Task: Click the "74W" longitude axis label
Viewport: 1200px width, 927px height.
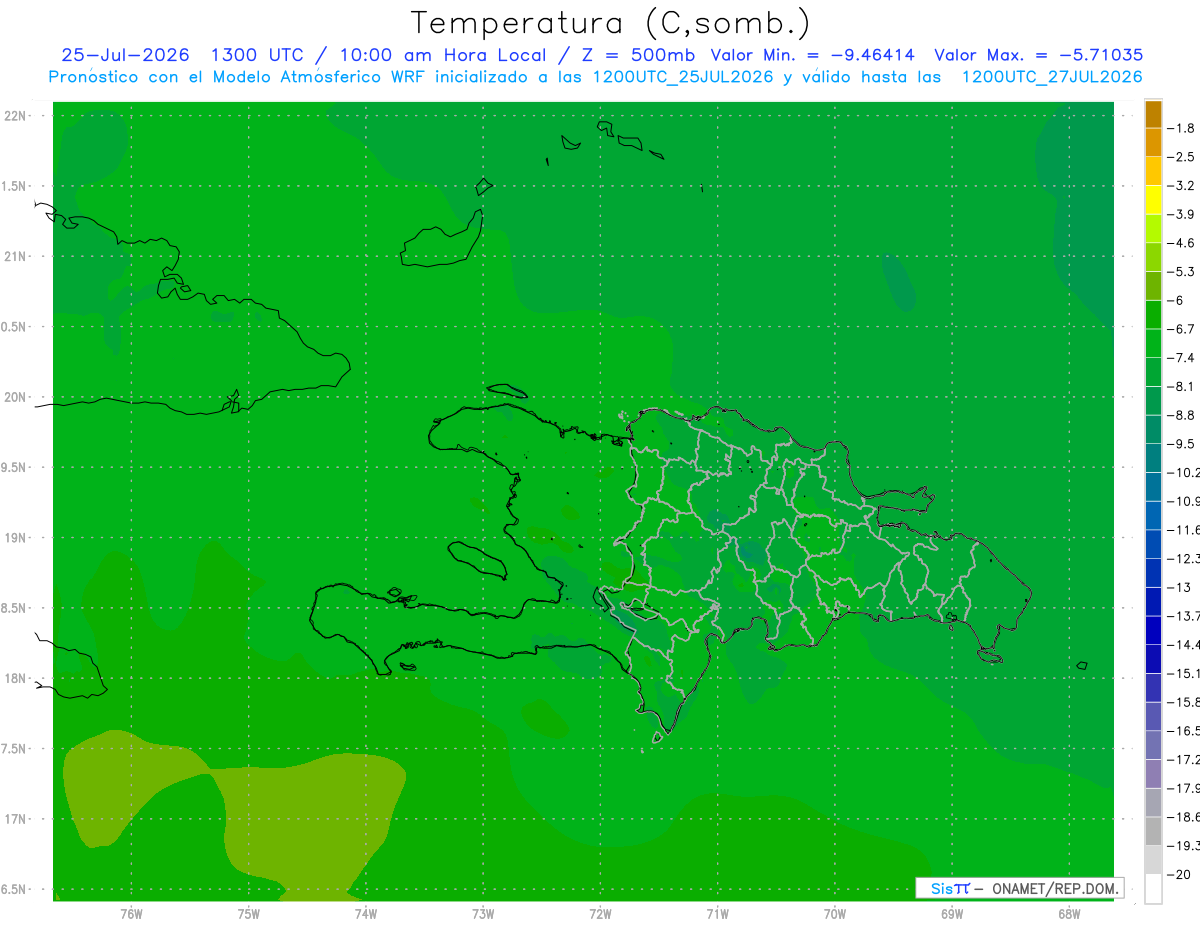Action: [366, 913]
